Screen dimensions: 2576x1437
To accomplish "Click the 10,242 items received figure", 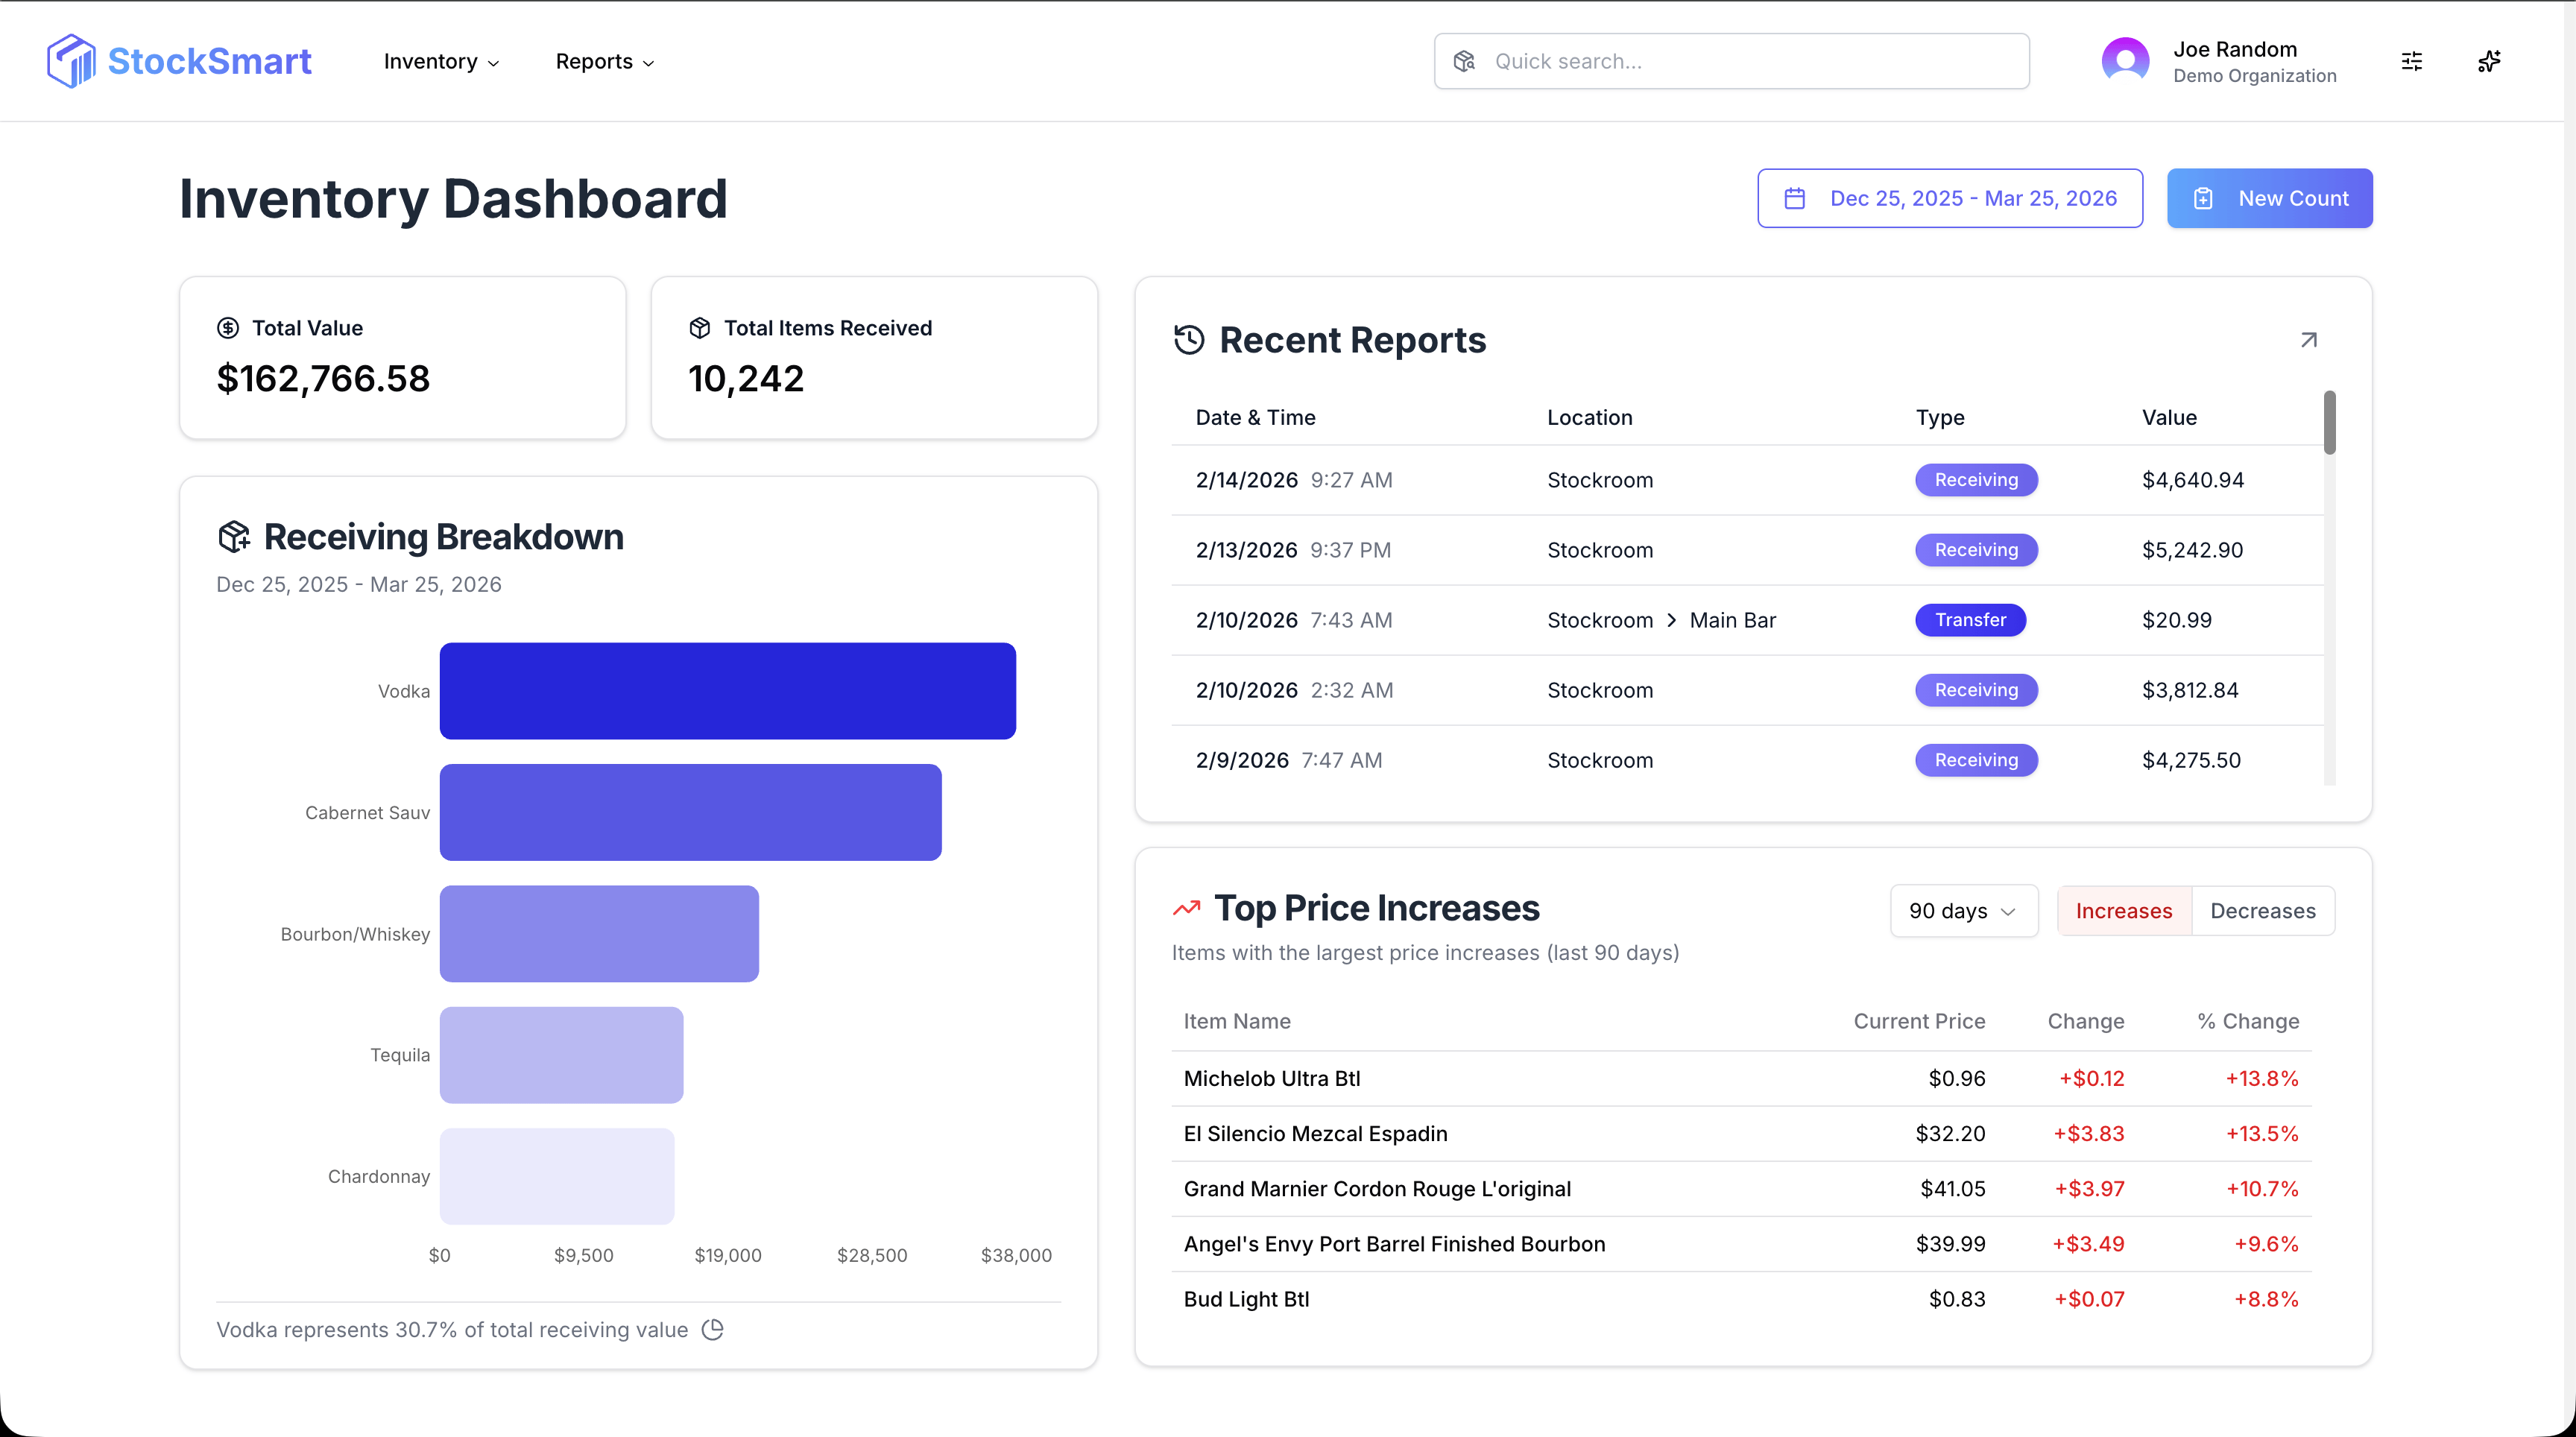I will point(746,378).
